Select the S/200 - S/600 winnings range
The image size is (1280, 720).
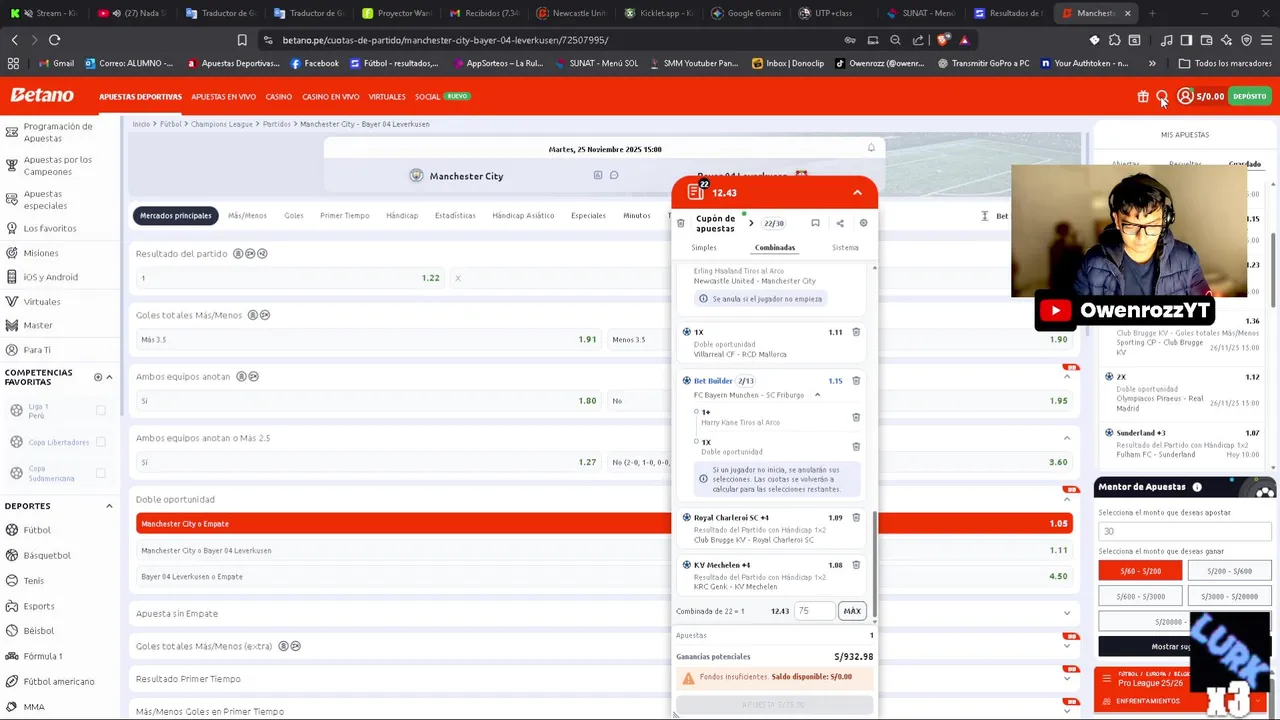click(1229, 571)
